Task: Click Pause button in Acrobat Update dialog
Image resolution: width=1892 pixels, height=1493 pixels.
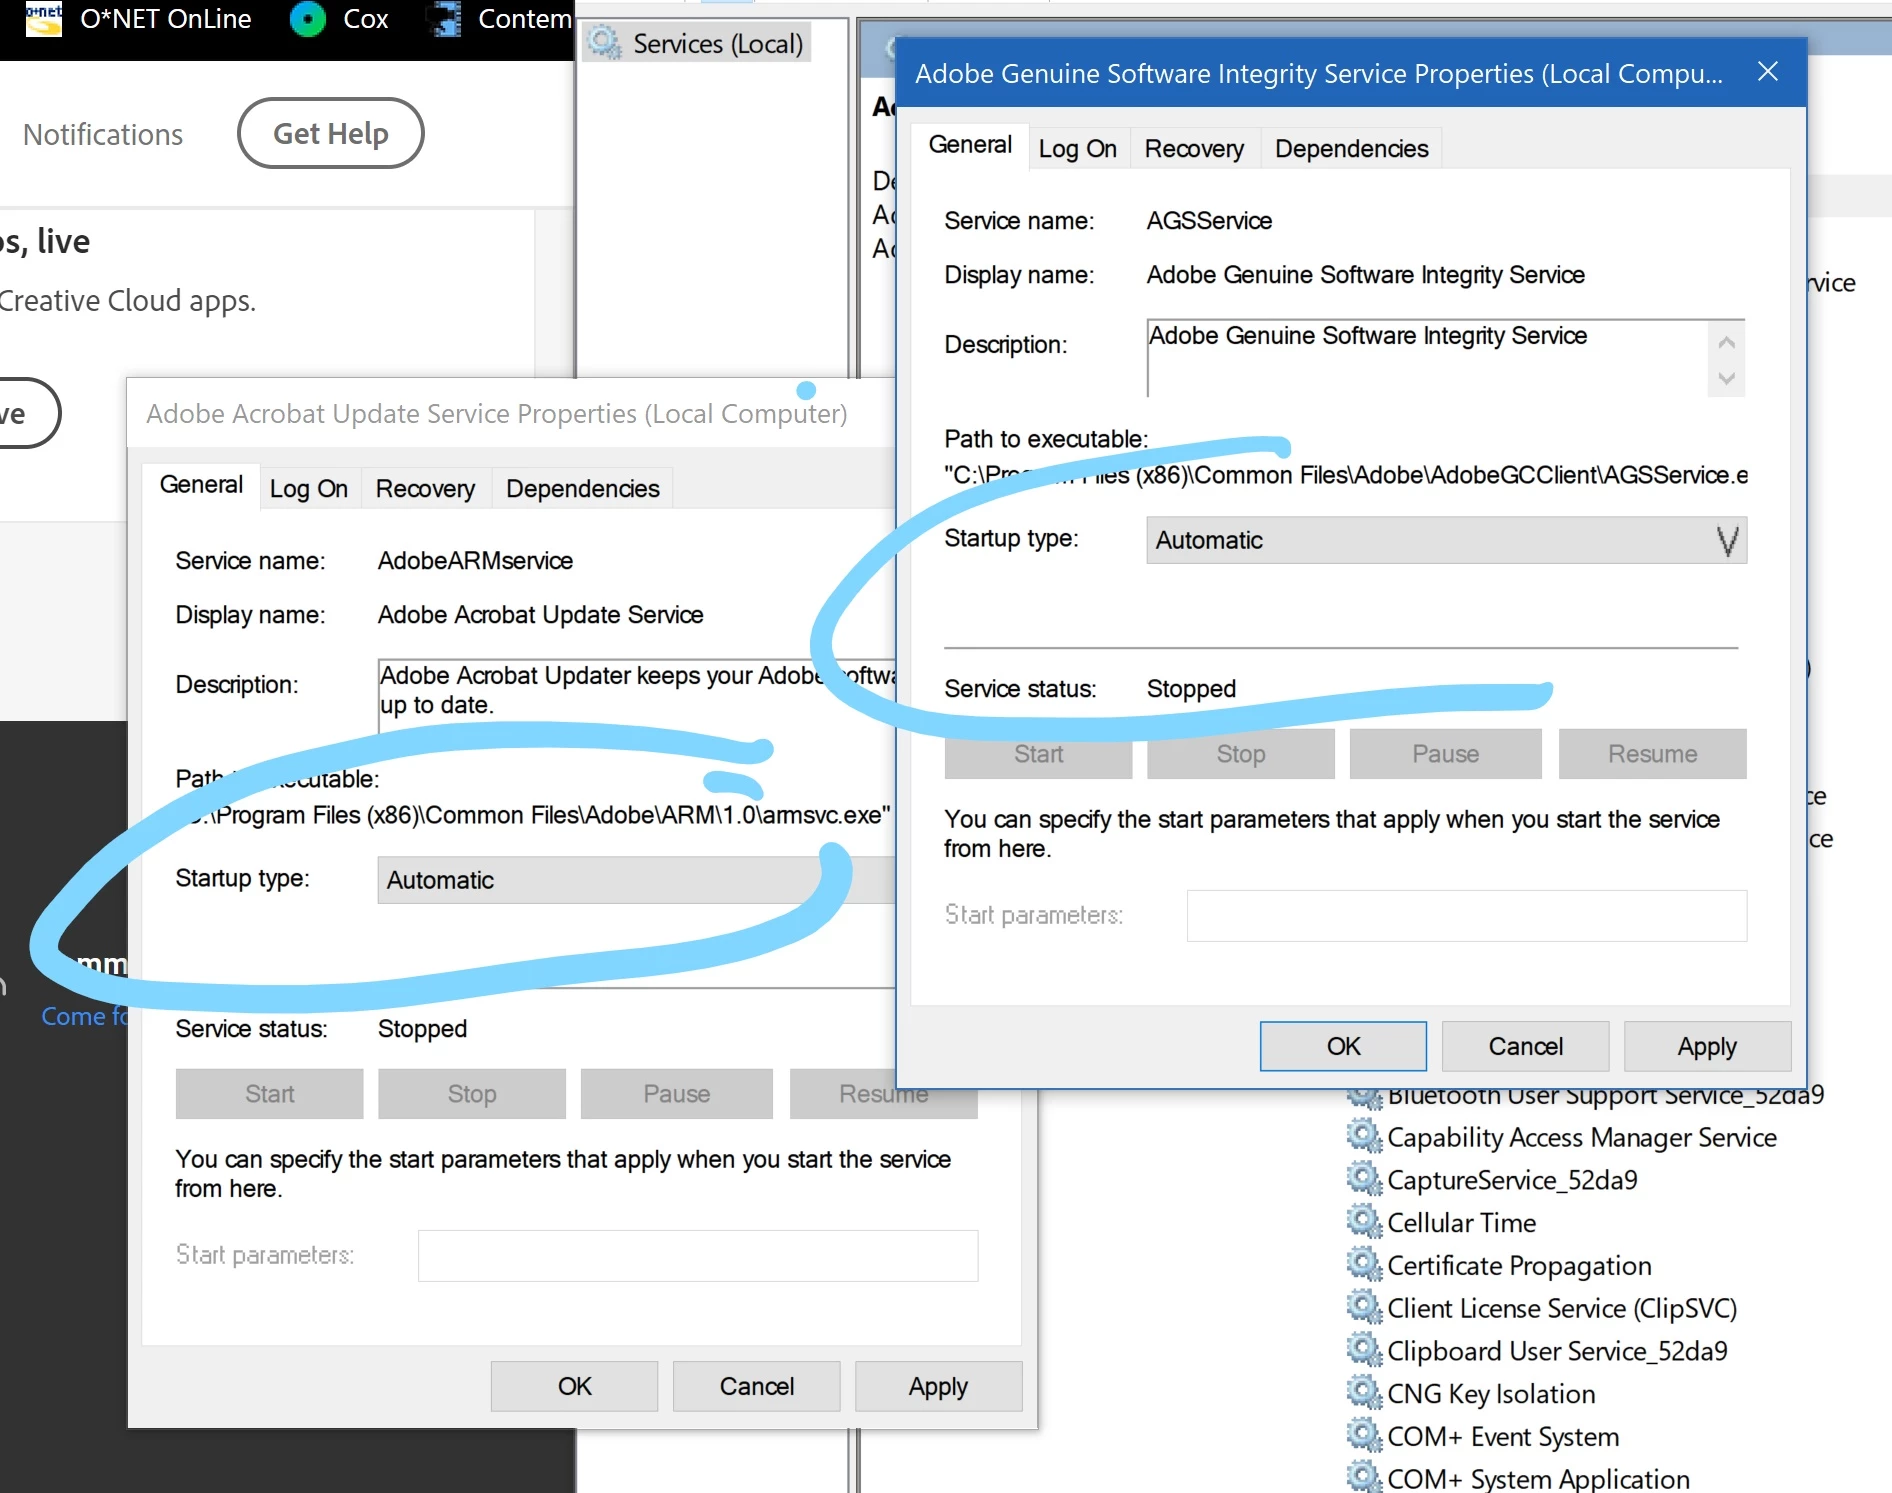Action: pos(676,1094)
